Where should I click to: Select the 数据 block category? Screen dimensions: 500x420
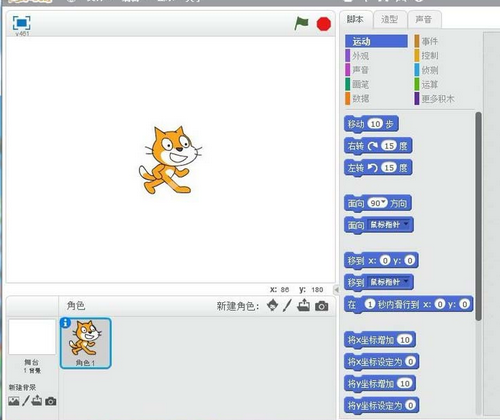361,99
